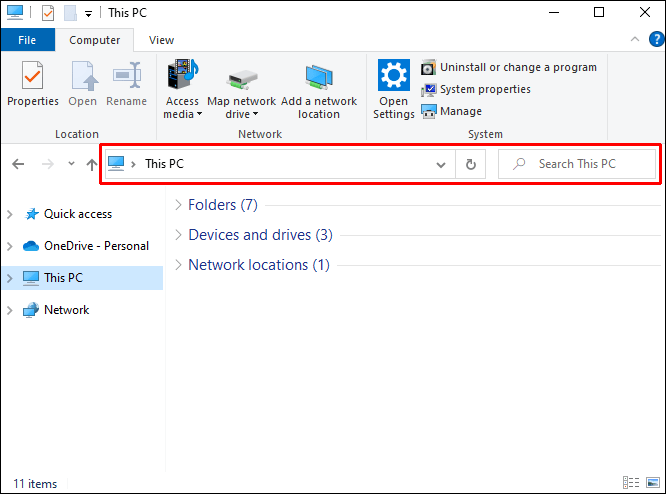Open Customize Quick Access Toolbar dropdown
The height and width of the screenshot is (494, 666).
pos(88,14)
